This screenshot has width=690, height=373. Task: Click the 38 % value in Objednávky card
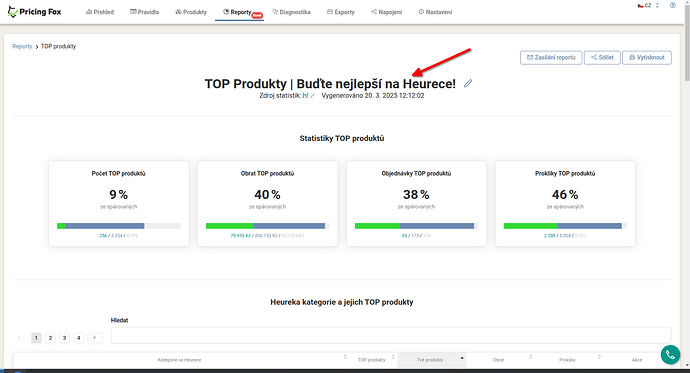pyautogui.click(x=416, y=194)
